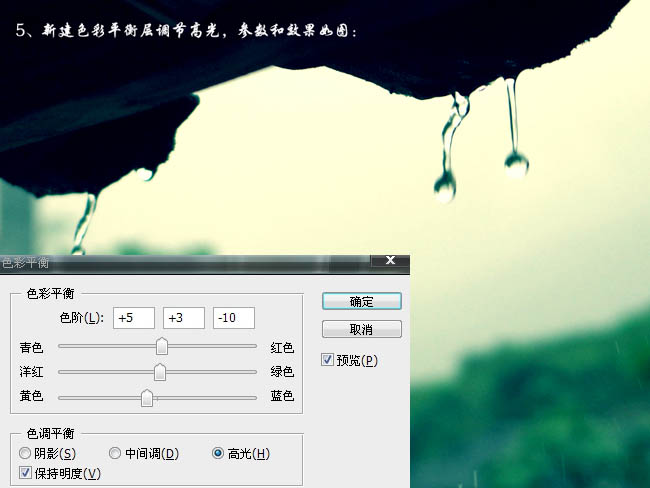Click the 确定 button to confirm
This screenshot has width=650, height=488.
tap(361, 301)
